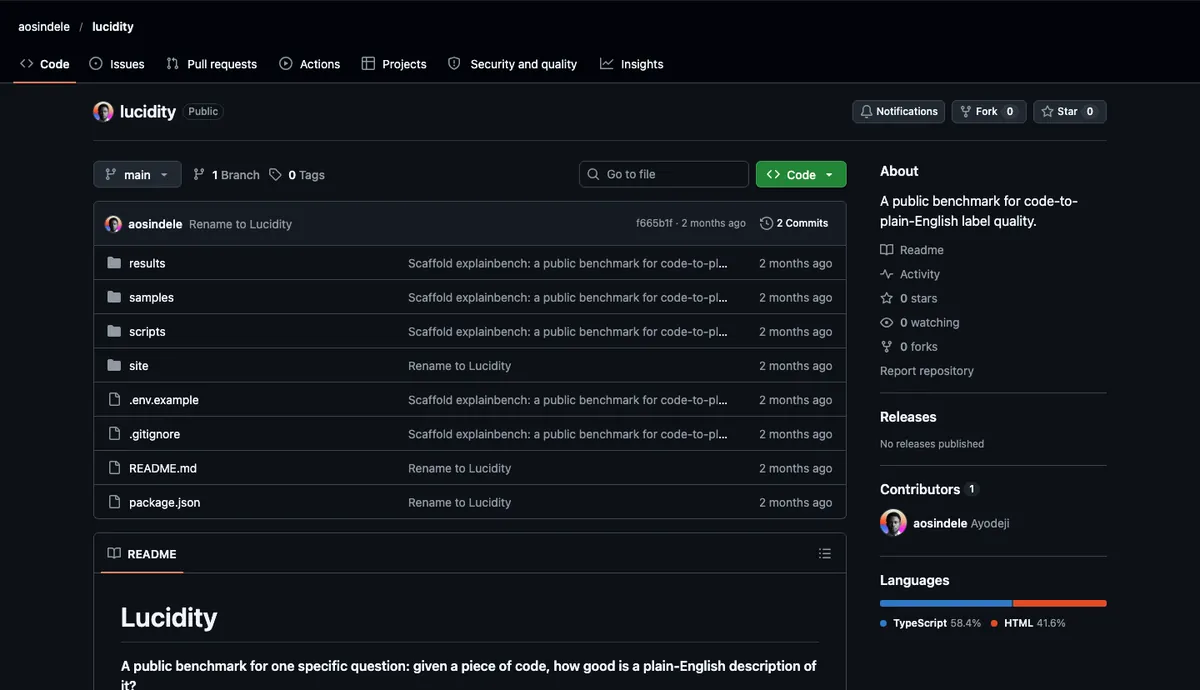Select the README tab above file content
Screen dimensions: 1200x690
coord(142,554)
